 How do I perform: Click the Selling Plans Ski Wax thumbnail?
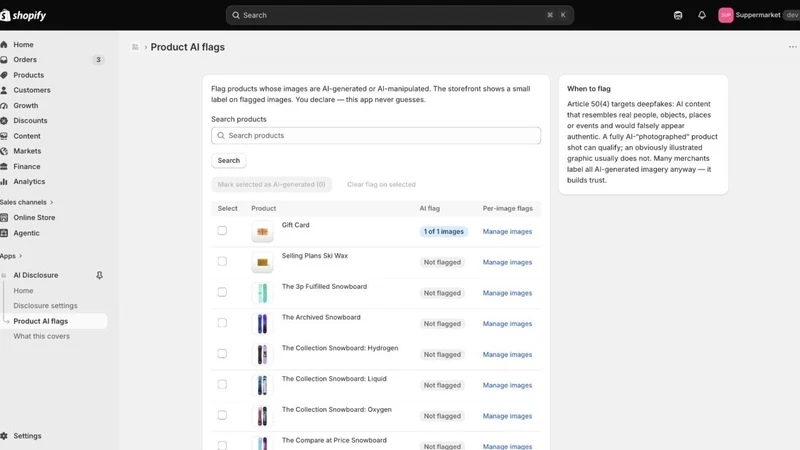point(262,262)
